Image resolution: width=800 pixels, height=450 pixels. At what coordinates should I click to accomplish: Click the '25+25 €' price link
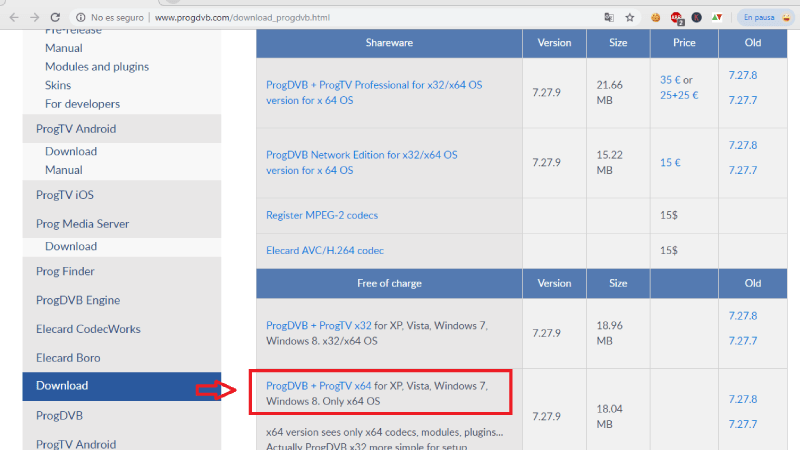[x=679, y=95]
